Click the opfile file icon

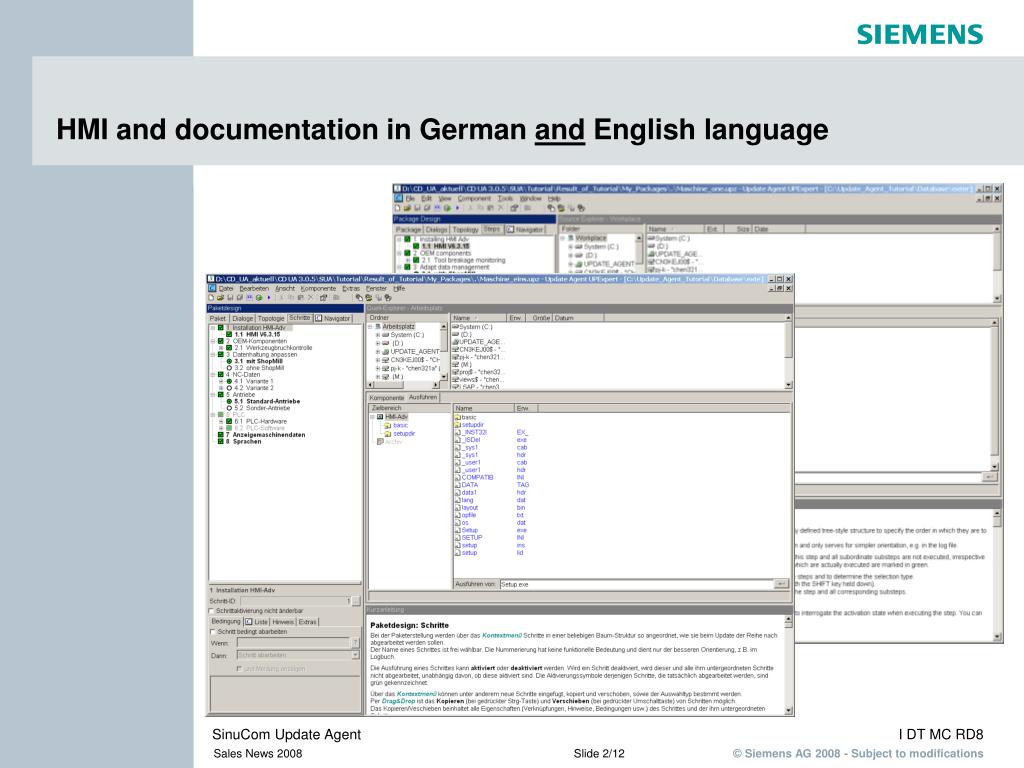pos(458,515)
